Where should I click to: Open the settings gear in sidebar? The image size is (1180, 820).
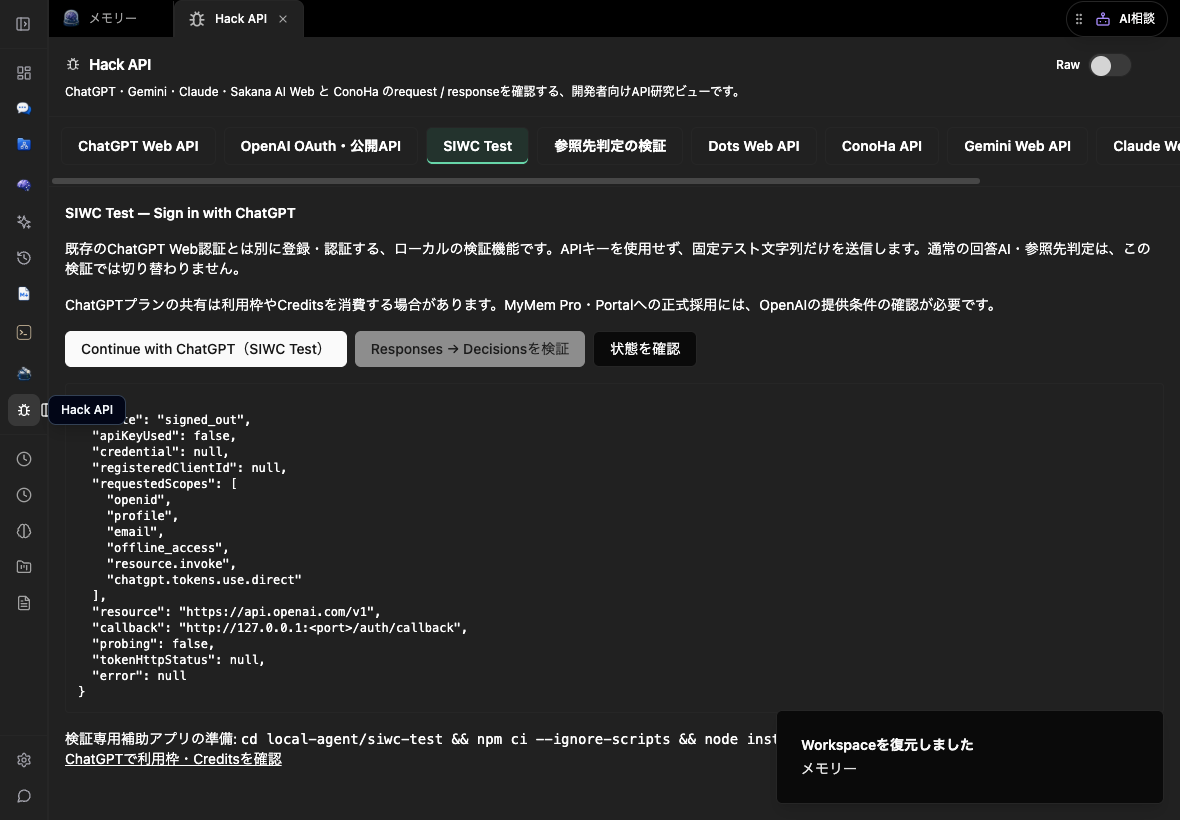[23, 760]
